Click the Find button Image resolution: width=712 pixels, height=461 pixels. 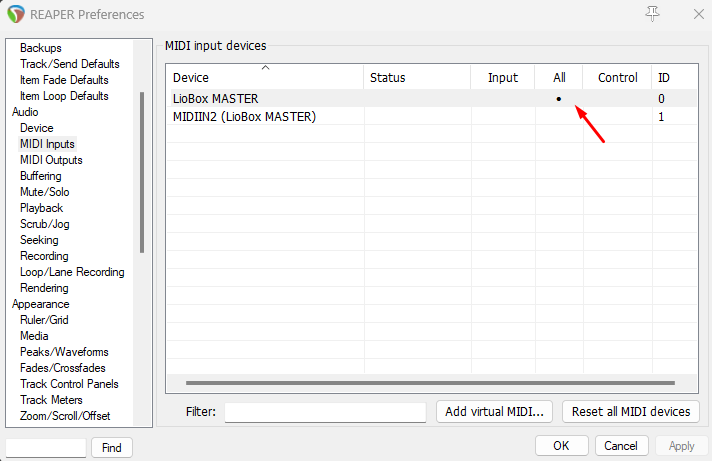tap(112, 448)
